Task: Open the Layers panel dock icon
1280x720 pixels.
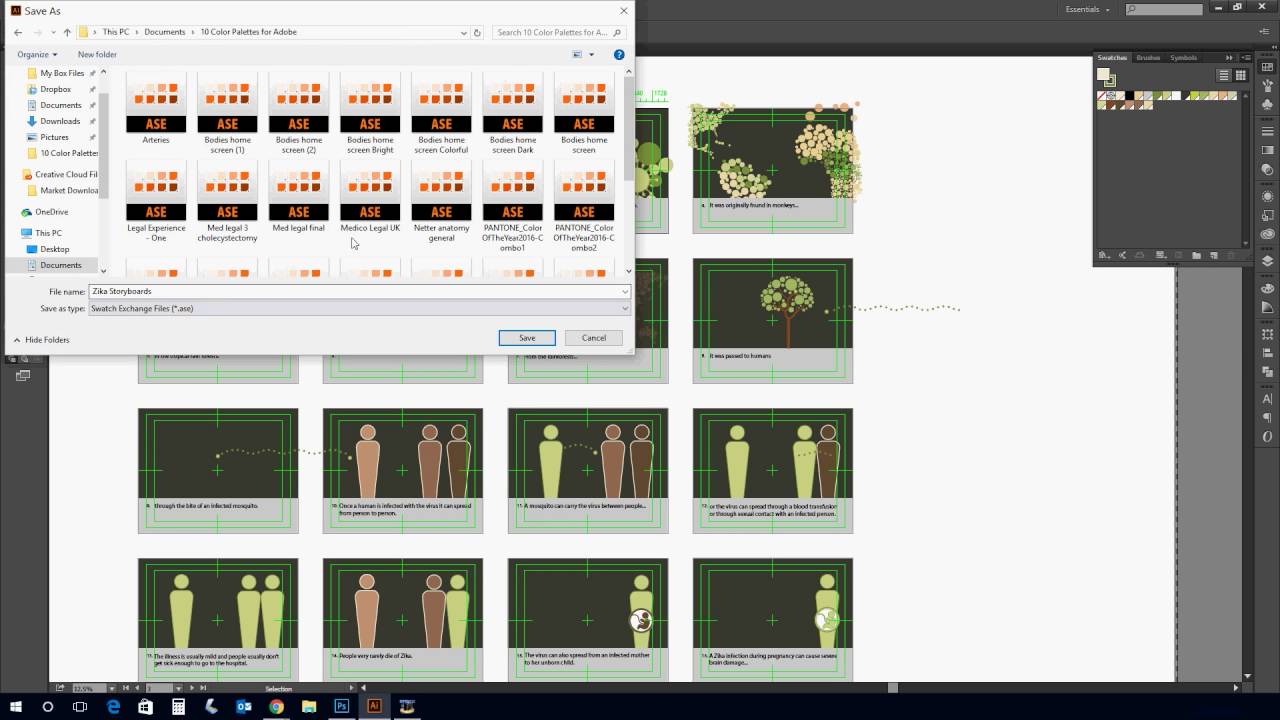Action: click(1268, 260)
